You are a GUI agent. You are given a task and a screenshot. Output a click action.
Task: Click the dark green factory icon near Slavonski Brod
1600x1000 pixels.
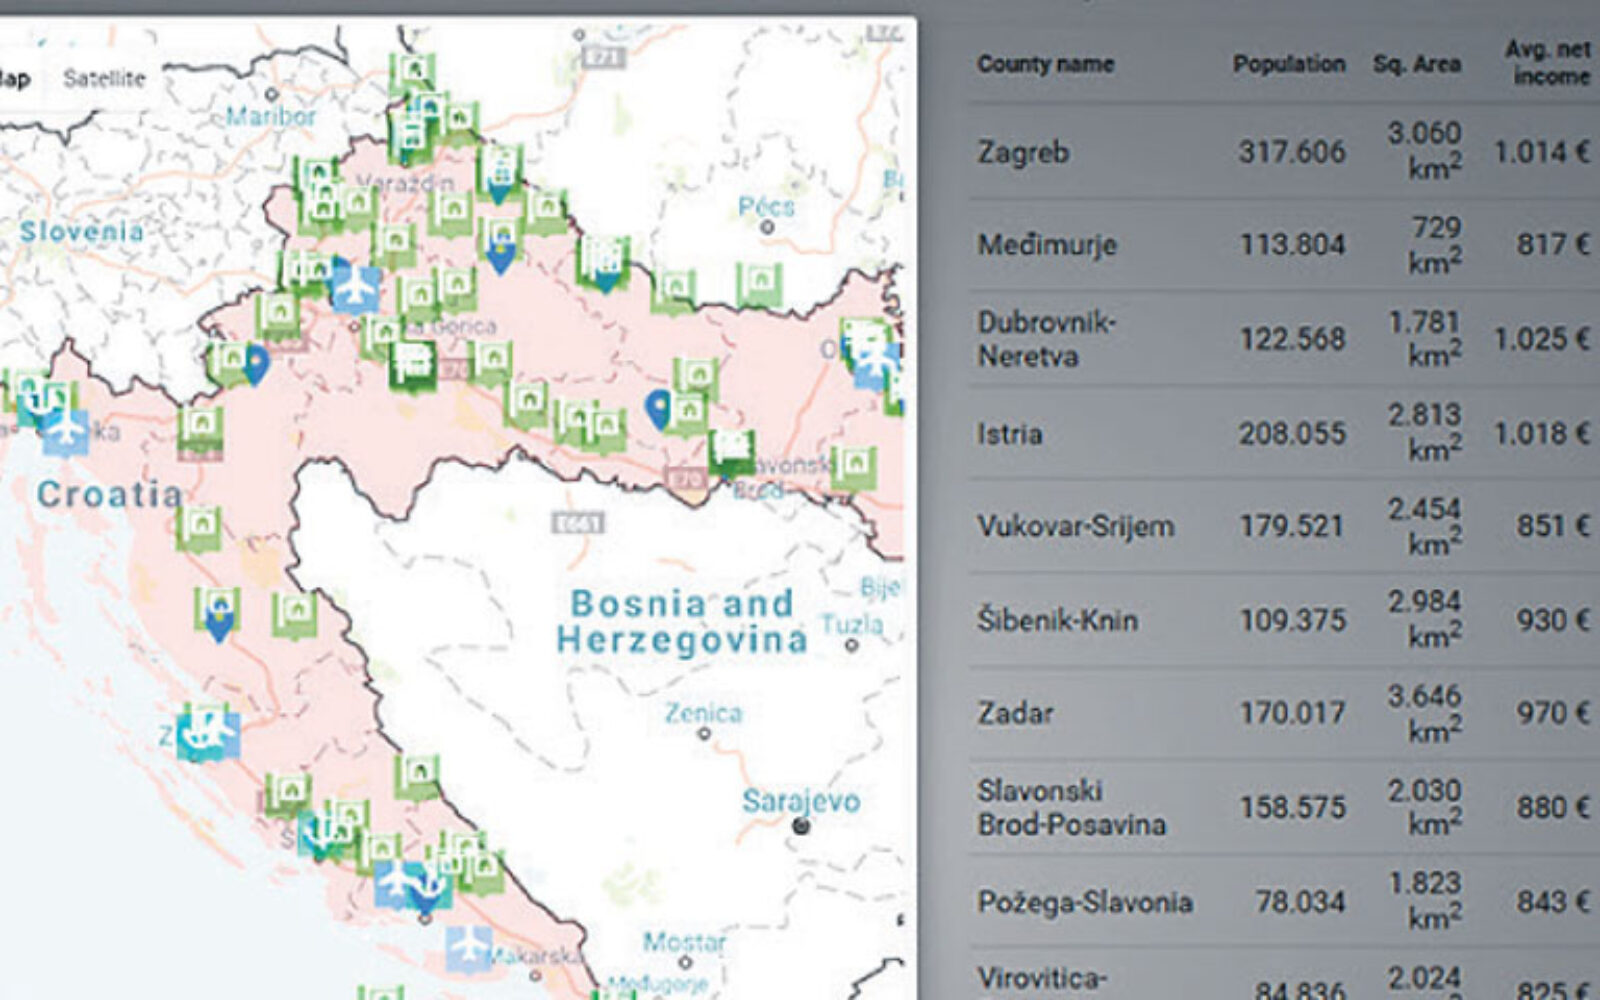(x=731, y=451)
